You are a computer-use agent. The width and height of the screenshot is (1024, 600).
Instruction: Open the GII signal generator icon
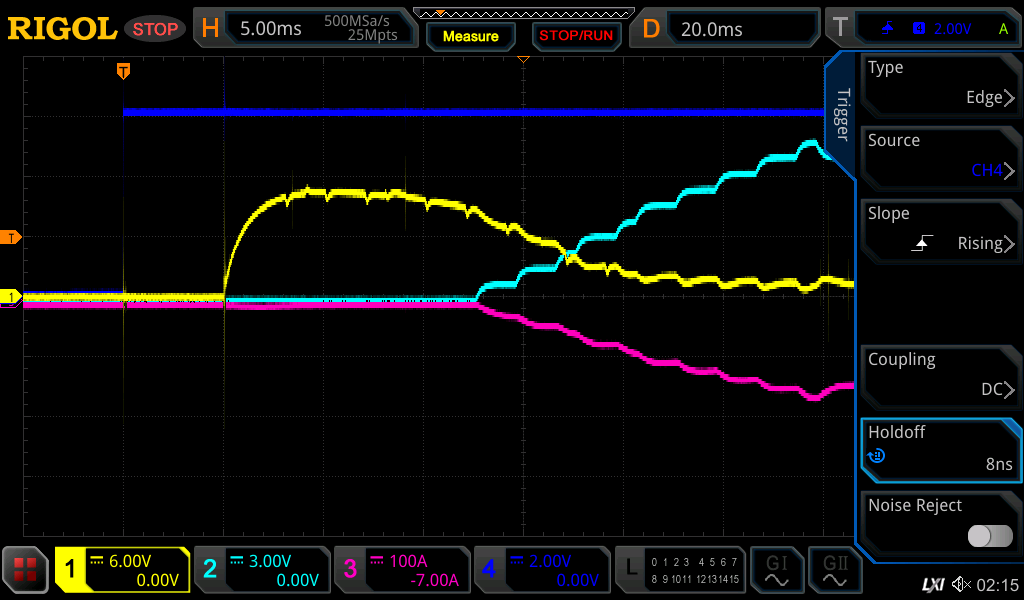(835, 571)
